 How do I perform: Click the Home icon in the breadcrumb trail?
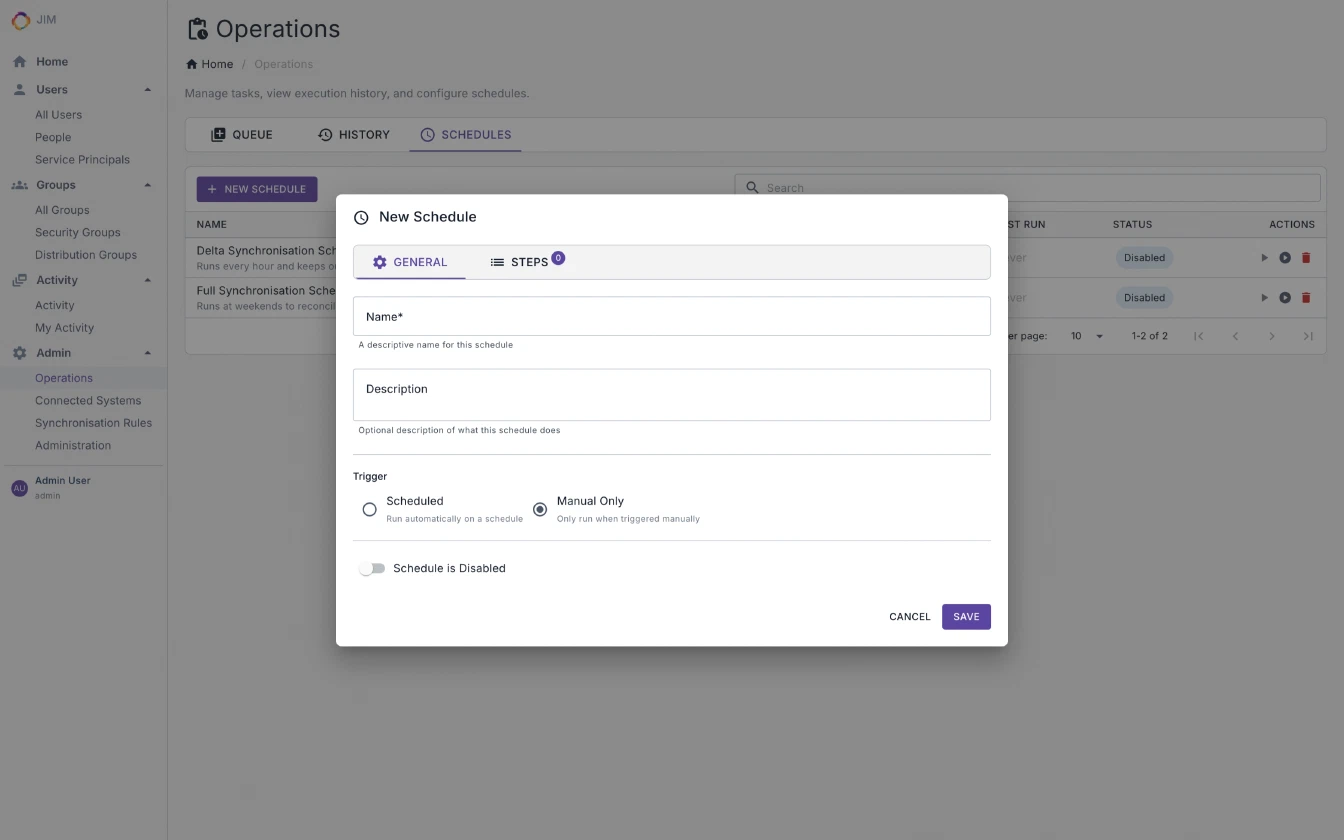[190, 63]
